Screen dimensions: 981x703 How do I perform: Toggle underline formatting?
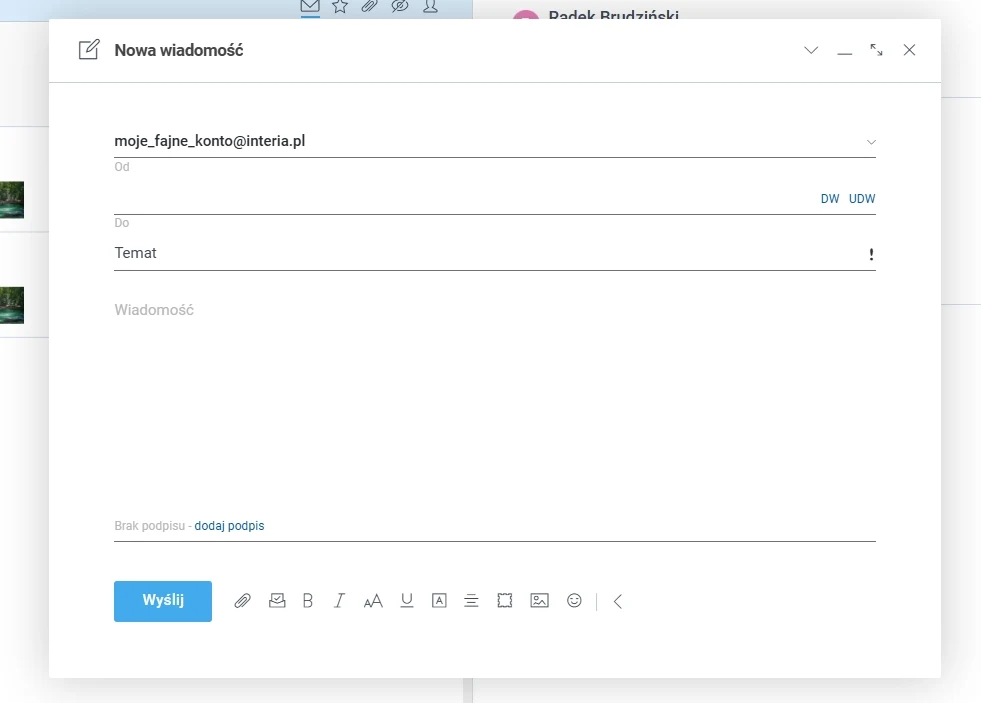coord(407,600)
